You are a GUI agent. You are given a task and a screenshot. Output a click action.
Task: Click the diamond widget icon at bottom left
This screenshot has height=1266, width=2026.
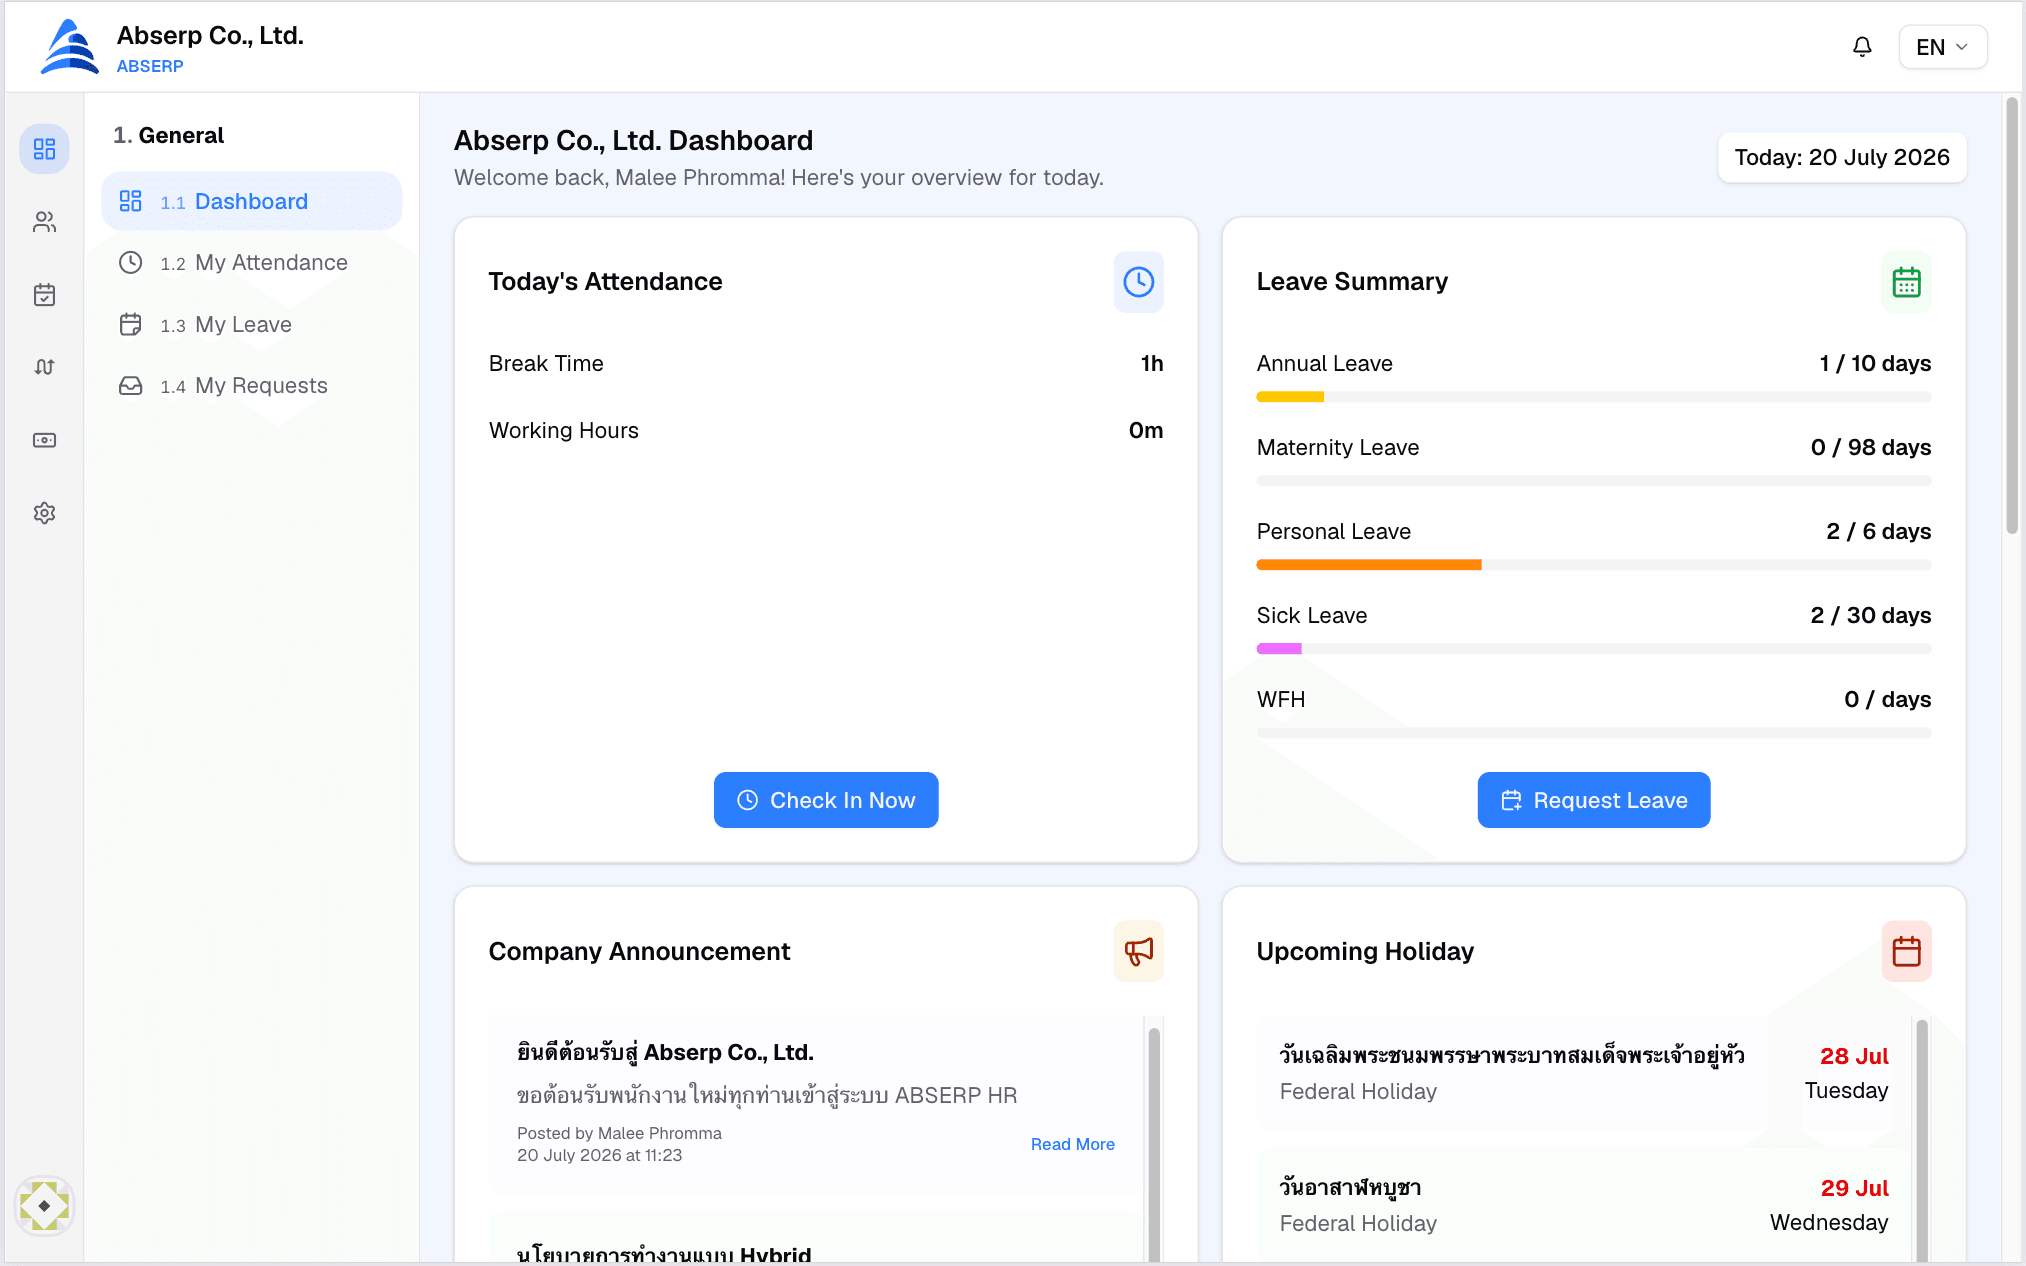click(x=44, y=1206)
